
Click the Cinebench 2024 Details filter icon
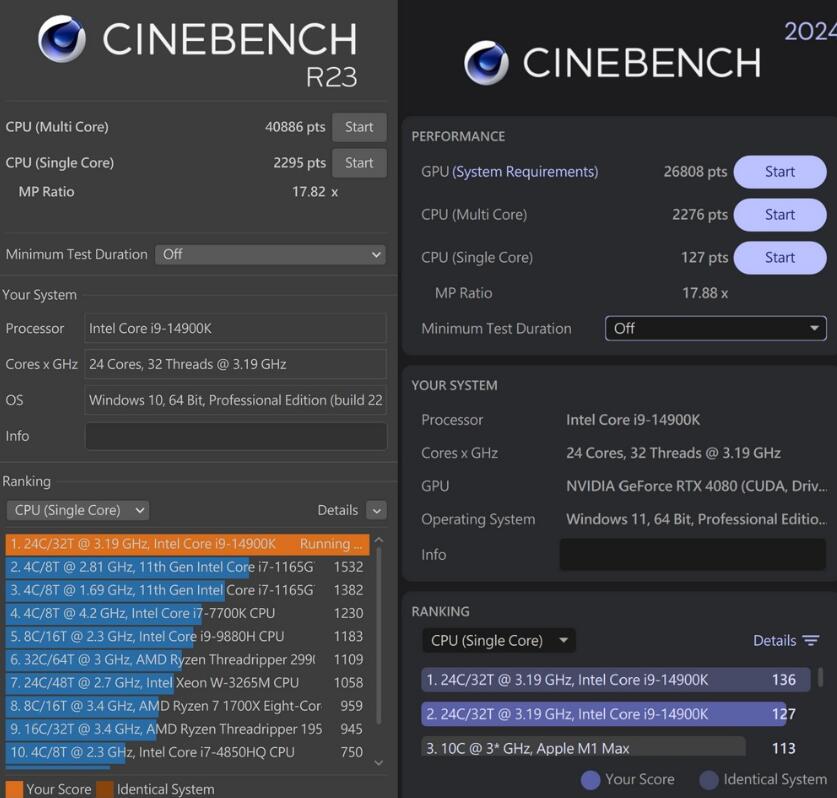click(811, 641)
